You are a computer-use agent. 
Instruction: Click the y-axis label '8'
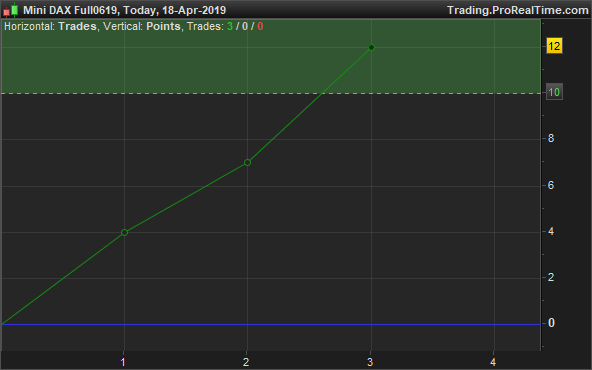[551, 139]
